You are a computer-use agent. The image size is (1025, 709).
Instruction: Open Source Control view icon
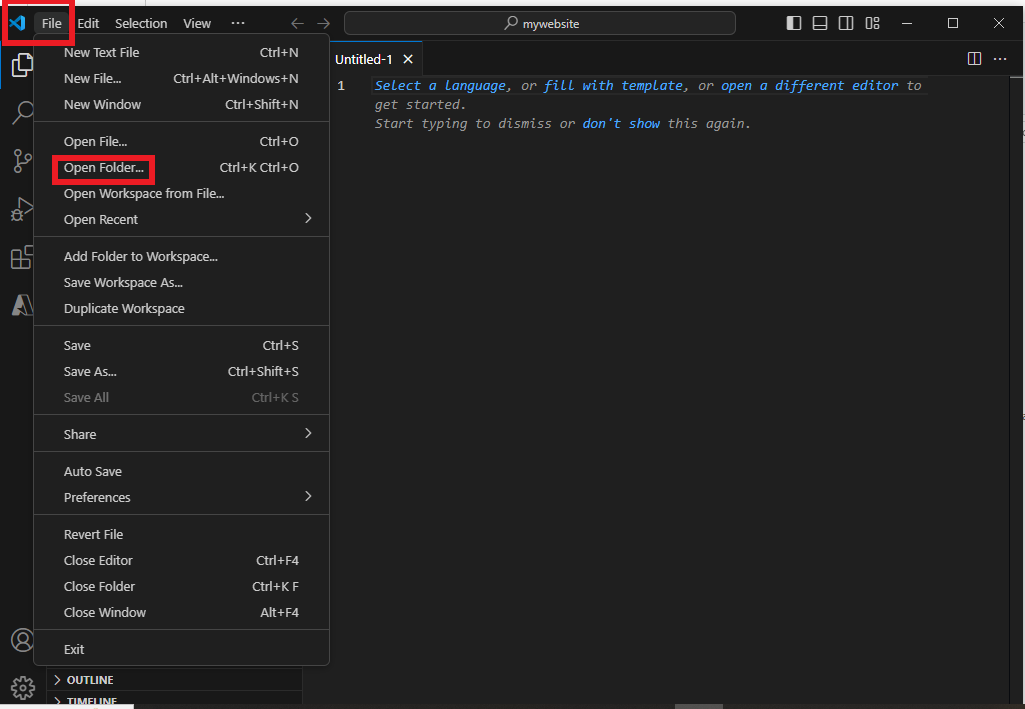point(21,160)
